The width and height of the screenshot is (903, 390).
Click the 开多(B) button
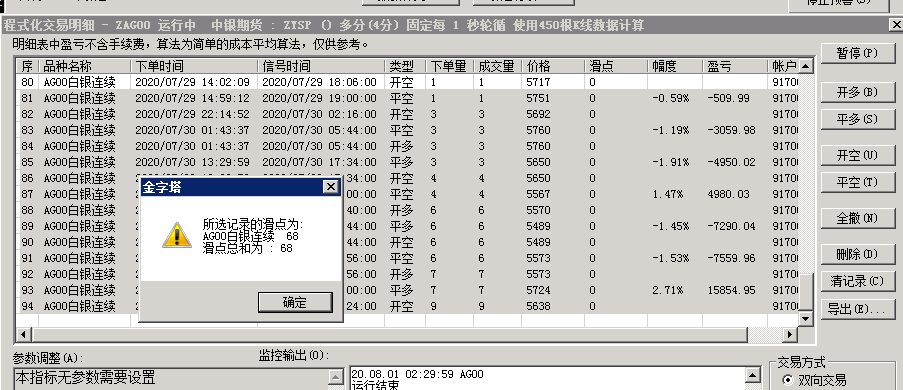click(858, 92)
